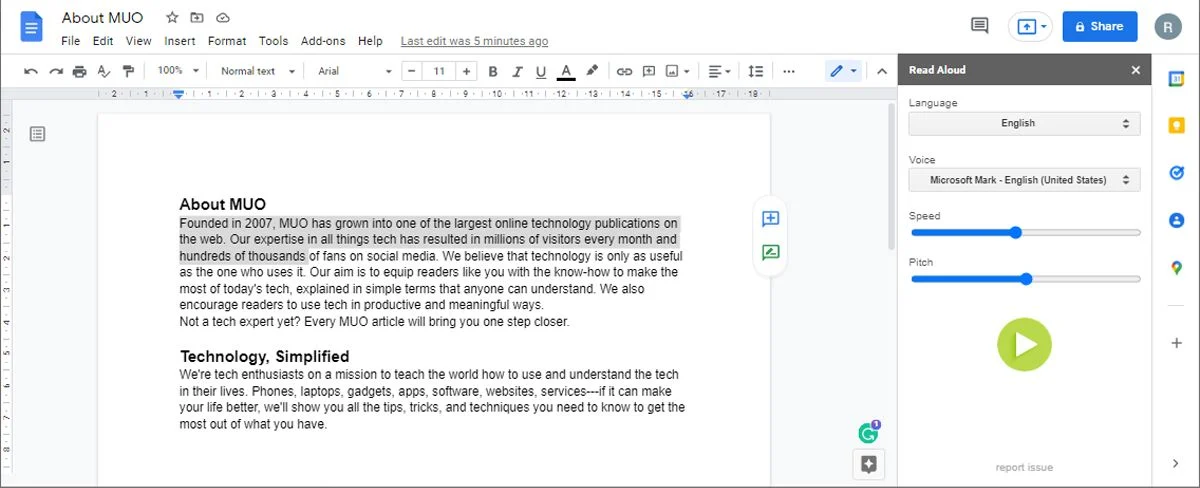Screen dimensions: 1200x488
Task: Open the editing mode pencil dropdown
Action: pos(843,71)
